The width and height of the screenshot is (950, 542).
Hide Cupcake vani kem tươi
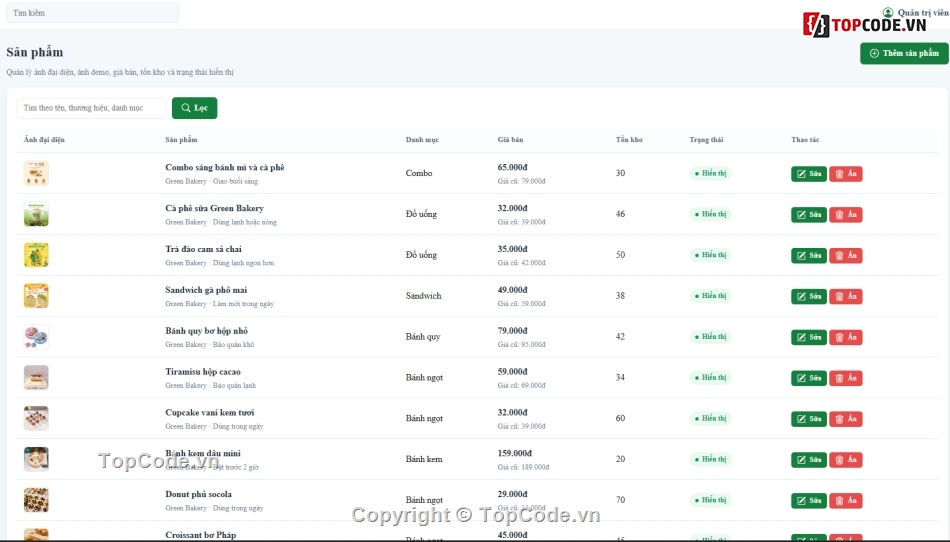845,418
